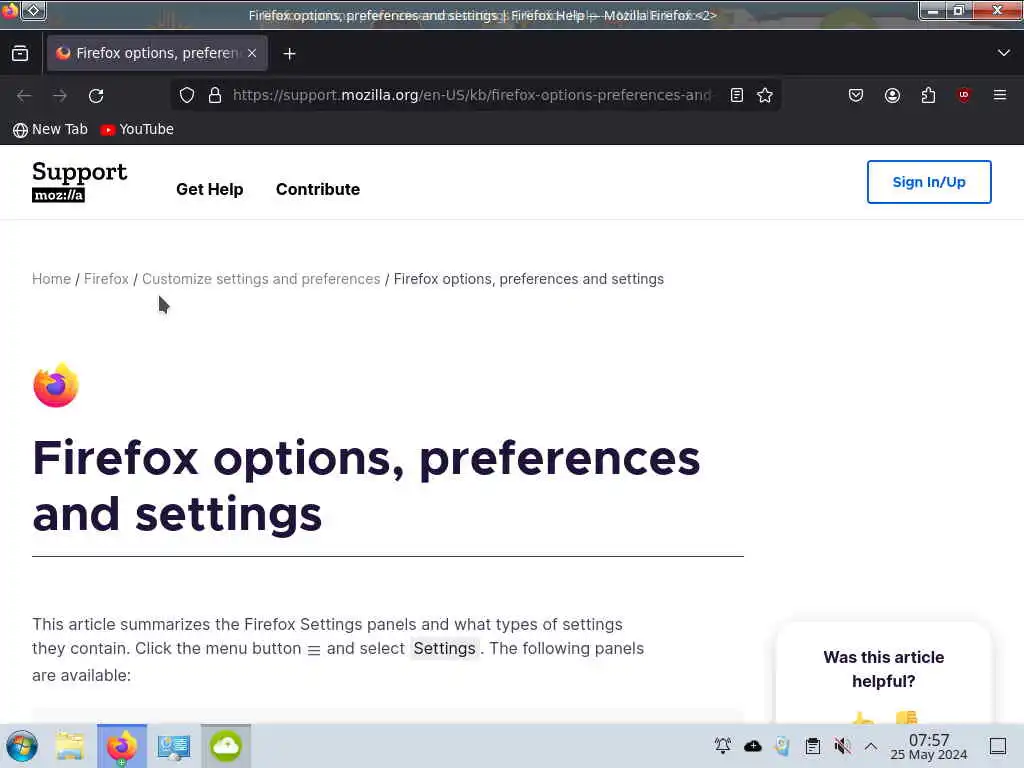Open the tracking protection shield panel
This screenshot has width=1024, height=768.
coord(187,95)
